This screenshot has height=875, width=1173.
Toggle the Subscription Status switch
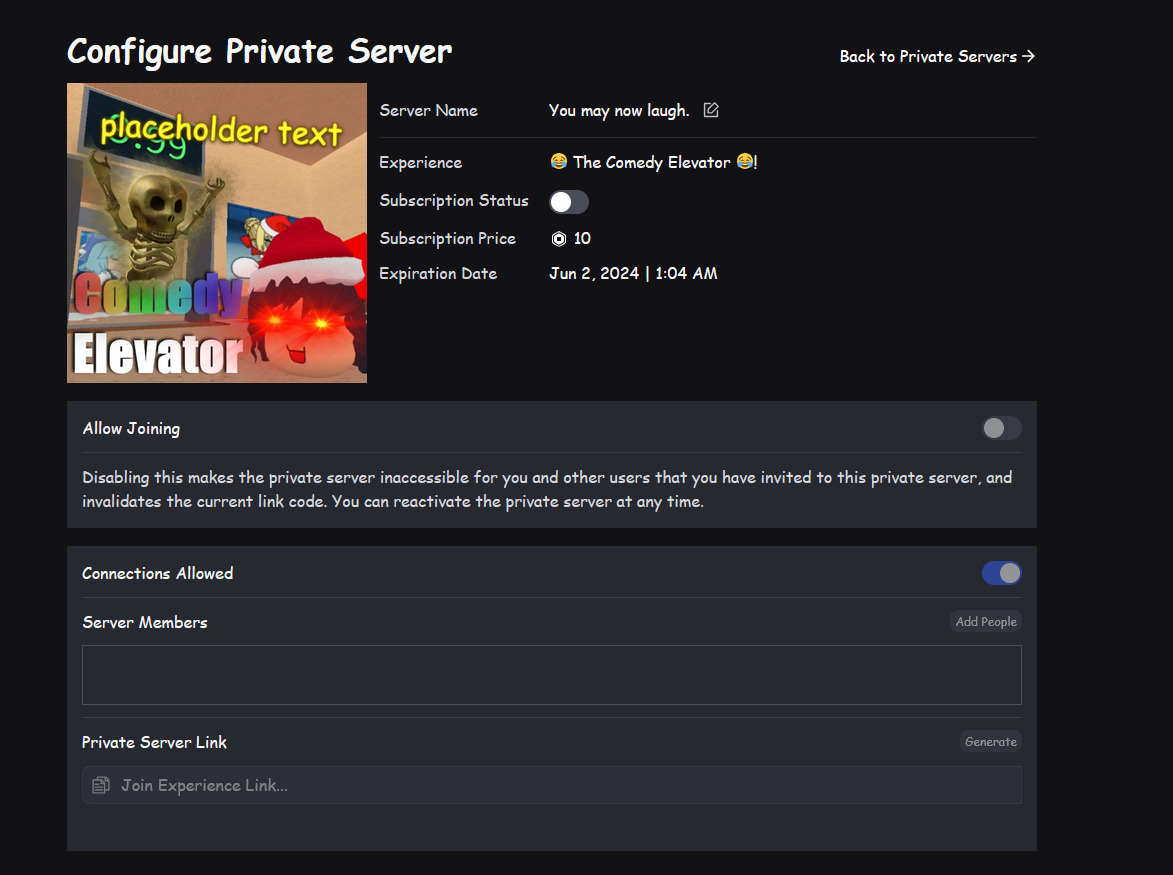tap(569, 202)
